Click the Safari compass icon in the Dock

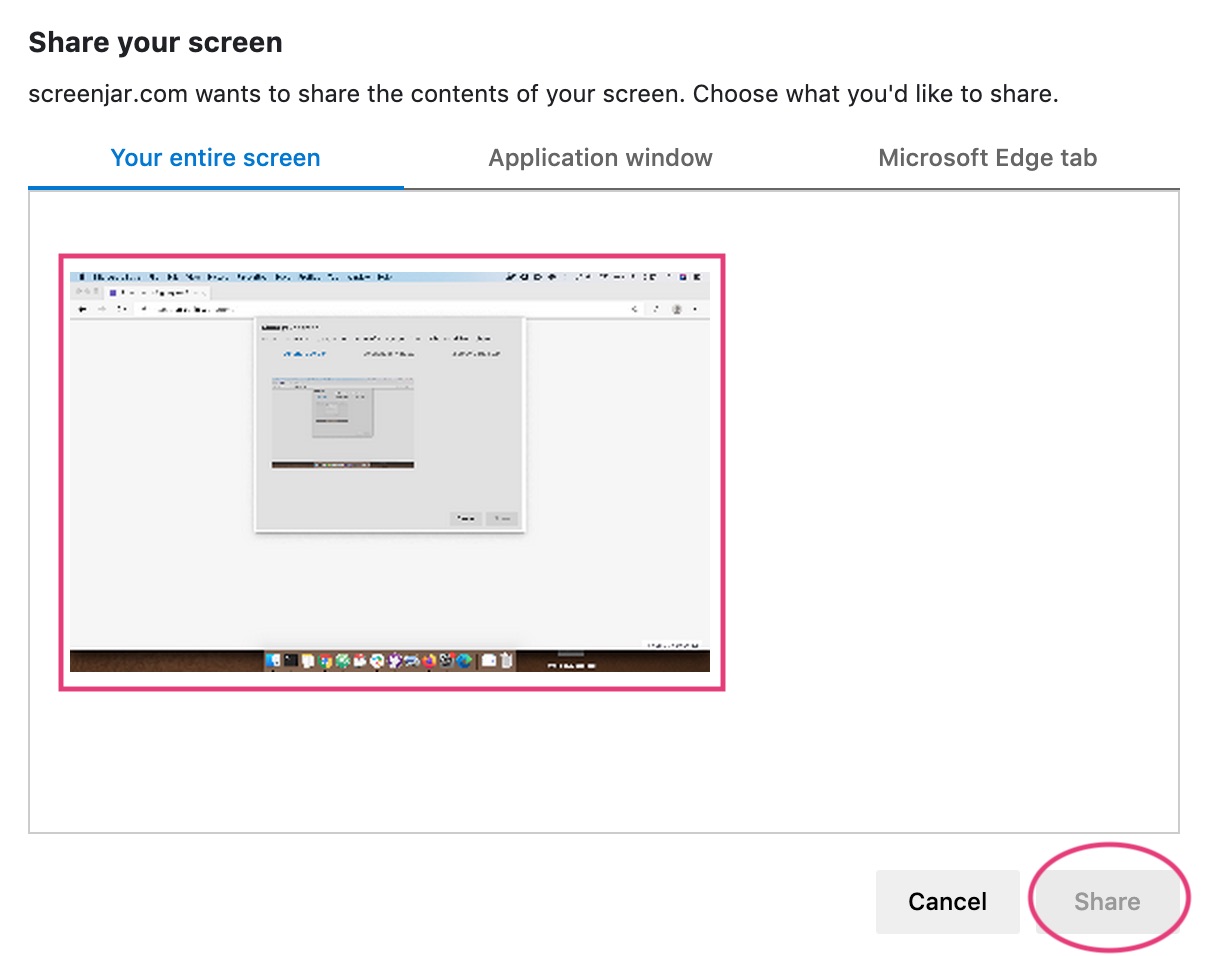pyautogui.click(x=377, y=661)
